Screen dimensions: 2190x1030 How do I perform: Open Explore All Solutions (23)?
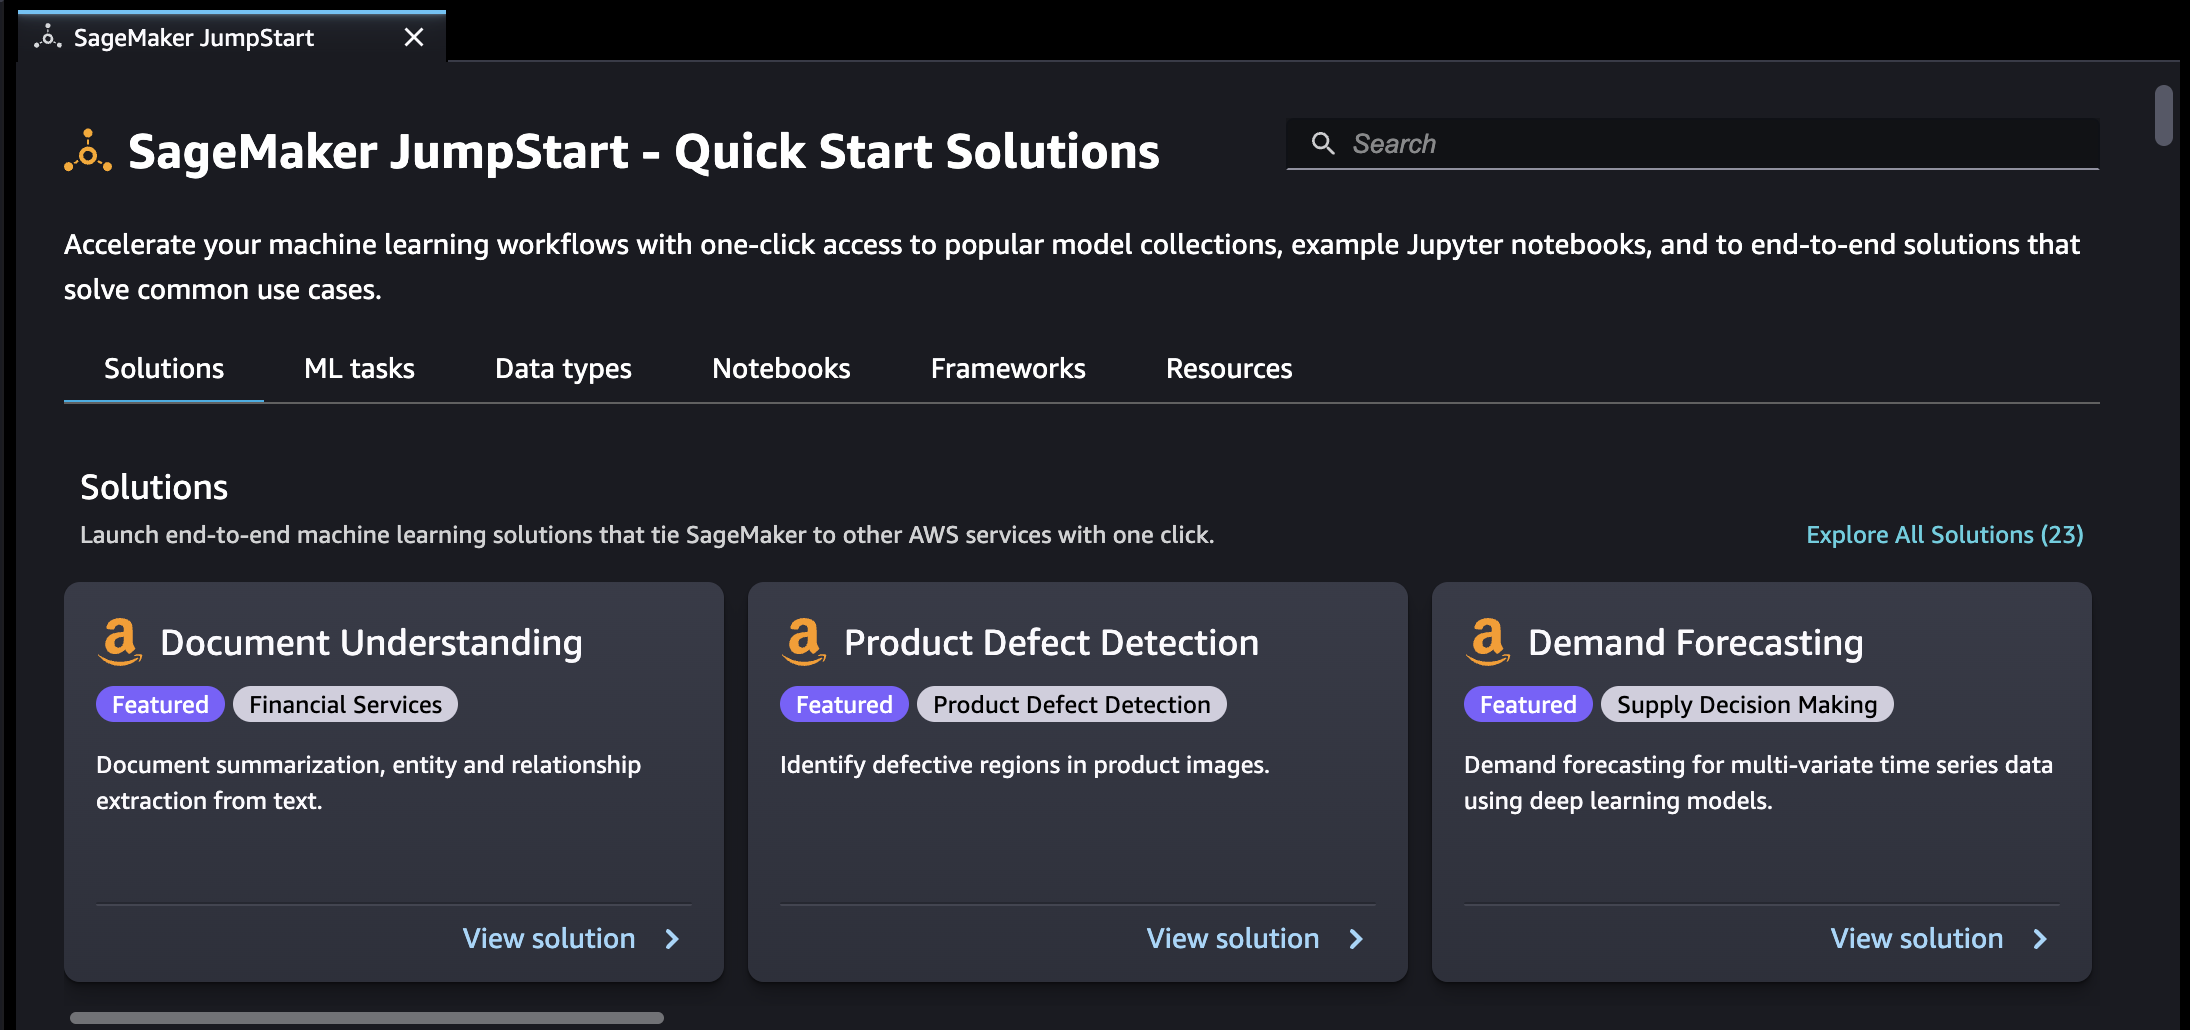pos(1944,534)
